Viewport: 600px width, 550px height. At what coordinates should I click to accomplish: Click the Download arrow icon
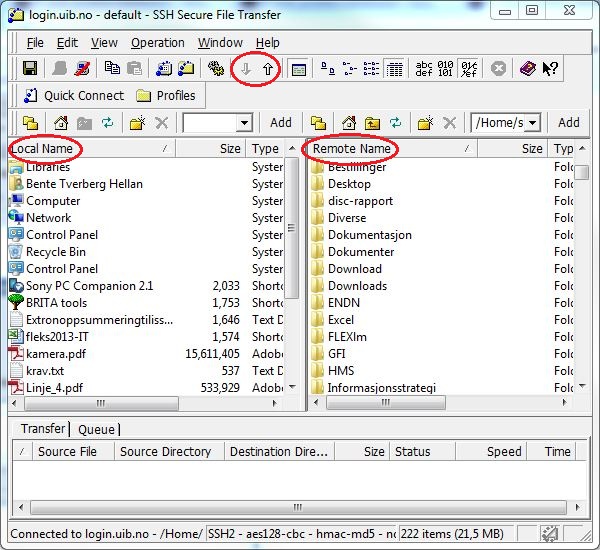coord(245,69)
